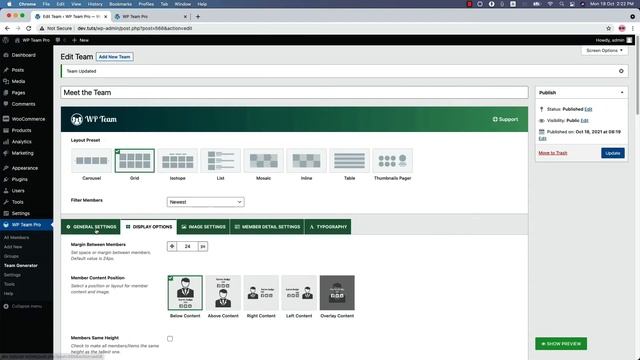Image resolution: width=640 pixels, height=360 pixels.
Task: Expand Screen Options panel
Action: [x=604, y=51]
